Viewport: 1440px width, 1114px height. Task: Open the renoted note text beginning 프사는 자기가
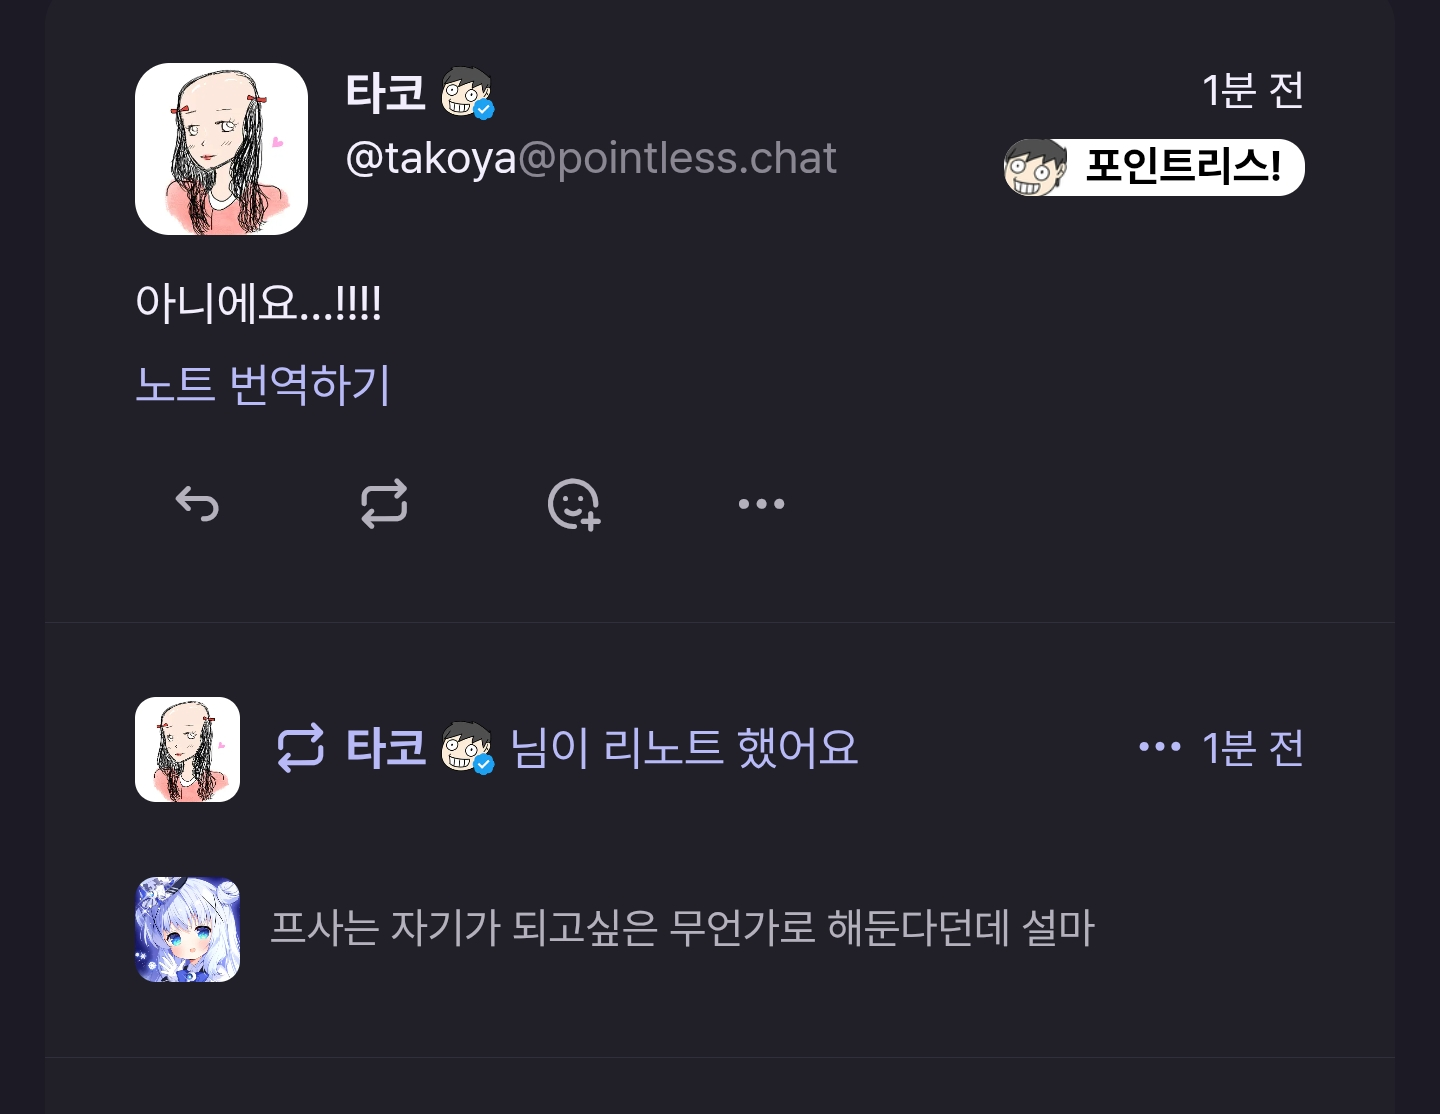pyautogui.click(x=683, y=928)
